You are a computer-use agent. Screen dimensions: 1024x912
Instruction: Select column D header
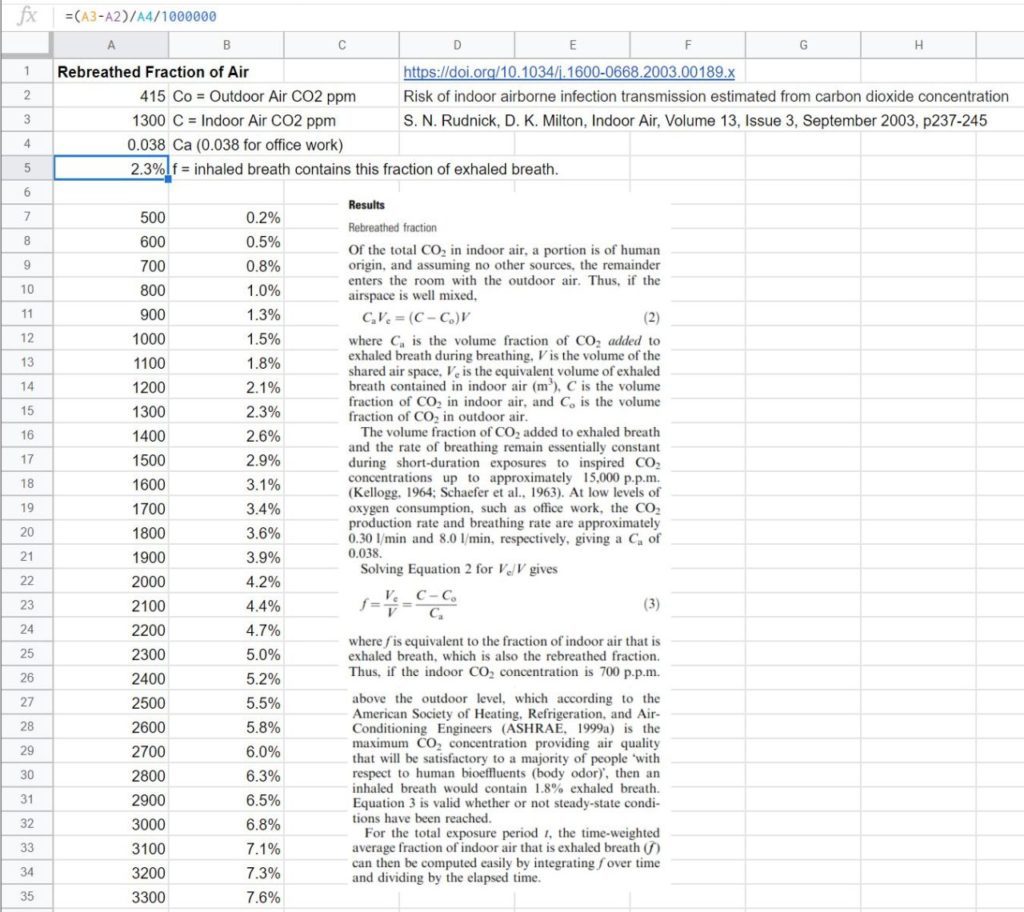pyautogui.click(x=457, y=45)
